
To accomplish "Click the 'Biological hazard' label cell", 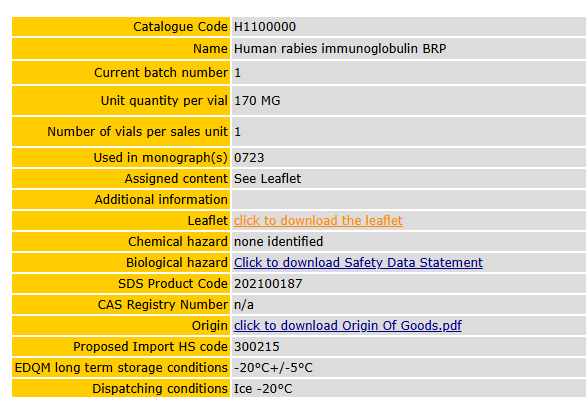I will pos(121,262).
